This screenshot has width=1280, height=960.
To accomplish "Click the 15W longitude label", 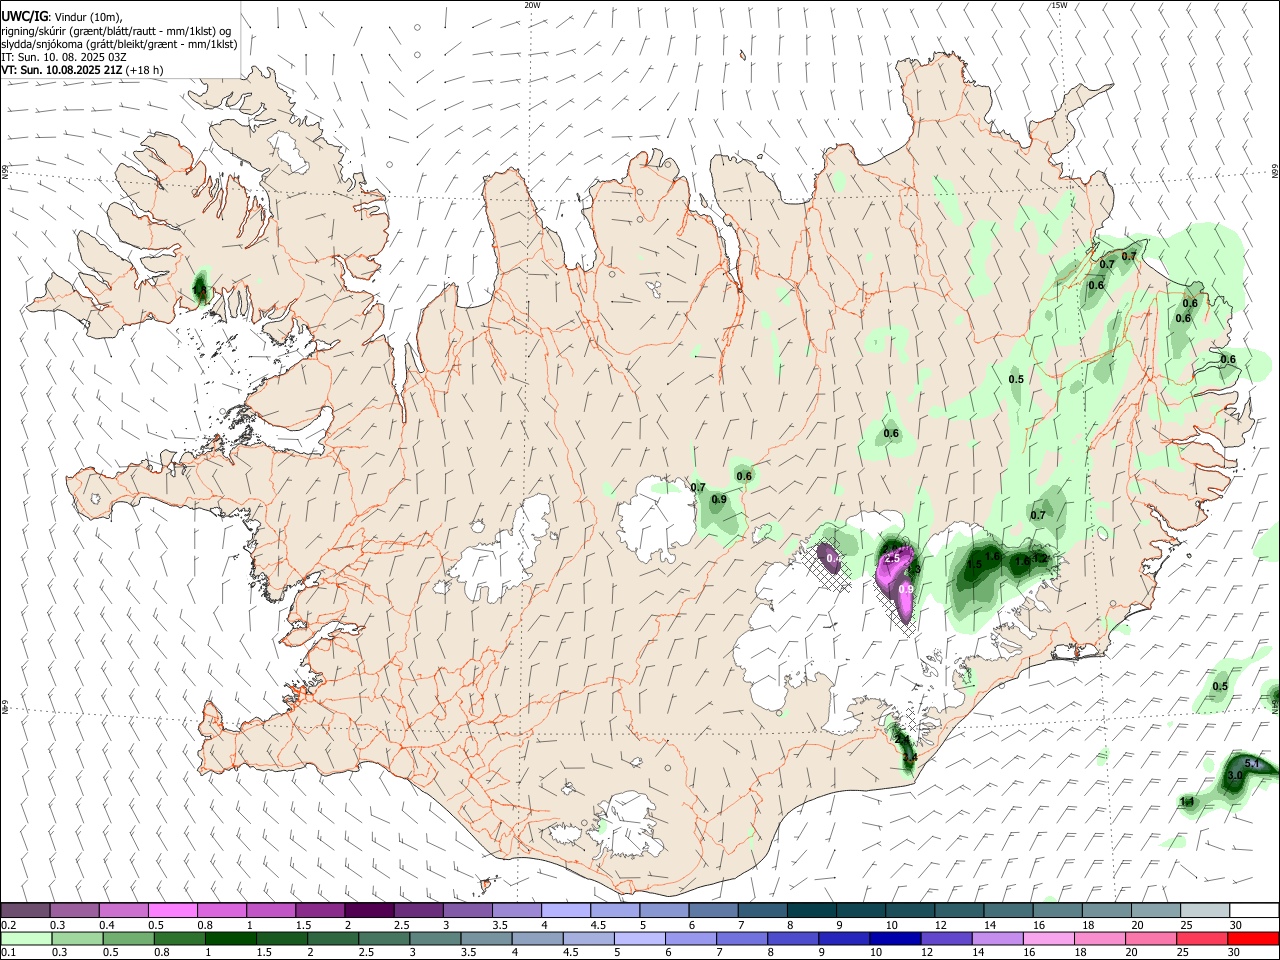I will click(x=1058, y=5).
